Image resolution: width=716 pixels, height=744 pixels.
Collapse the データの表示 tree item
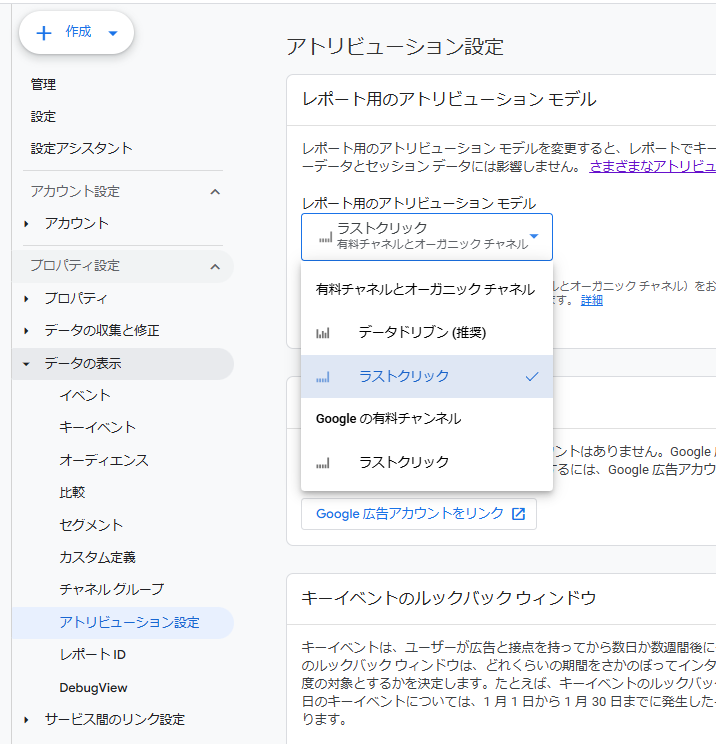pos(27,364)
